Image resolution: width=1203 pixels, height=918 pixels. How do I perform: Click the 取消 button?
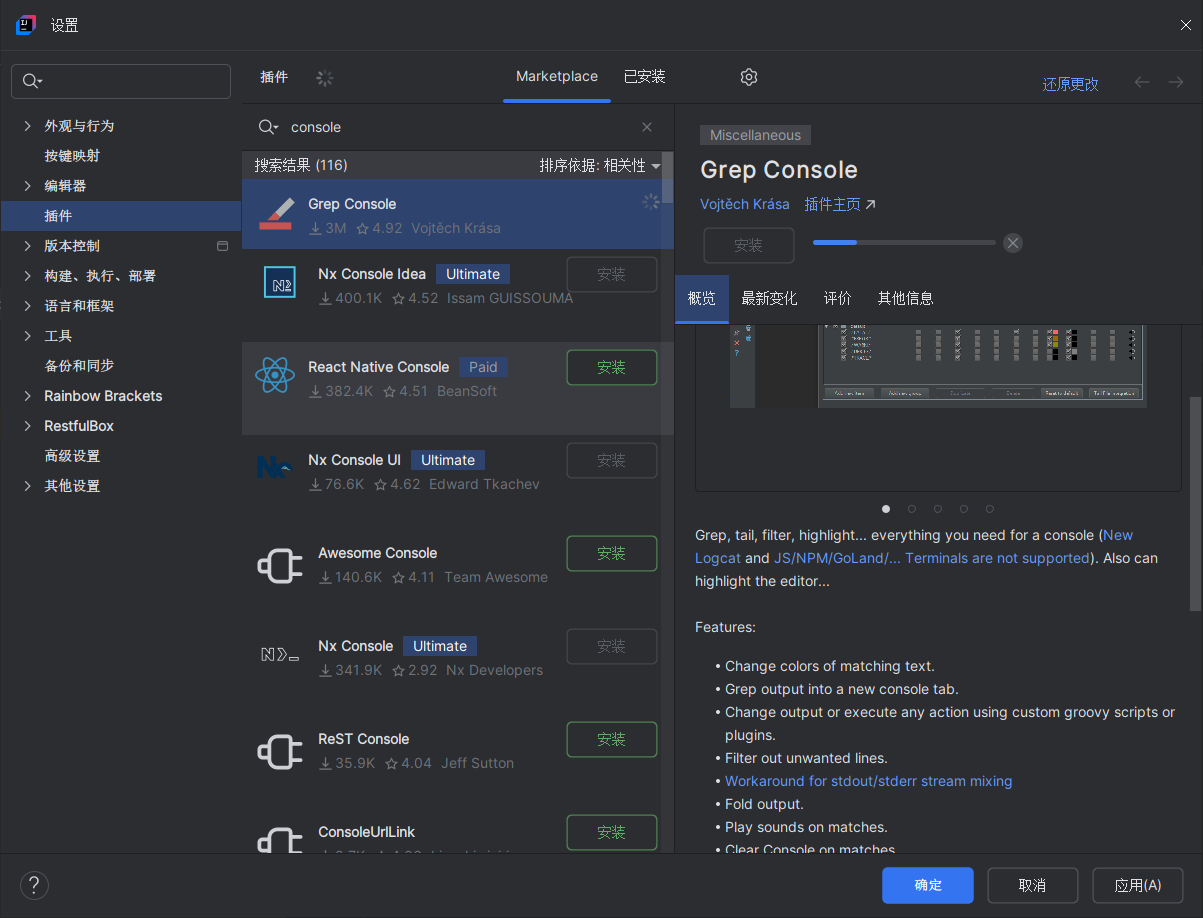point(1032,886)
